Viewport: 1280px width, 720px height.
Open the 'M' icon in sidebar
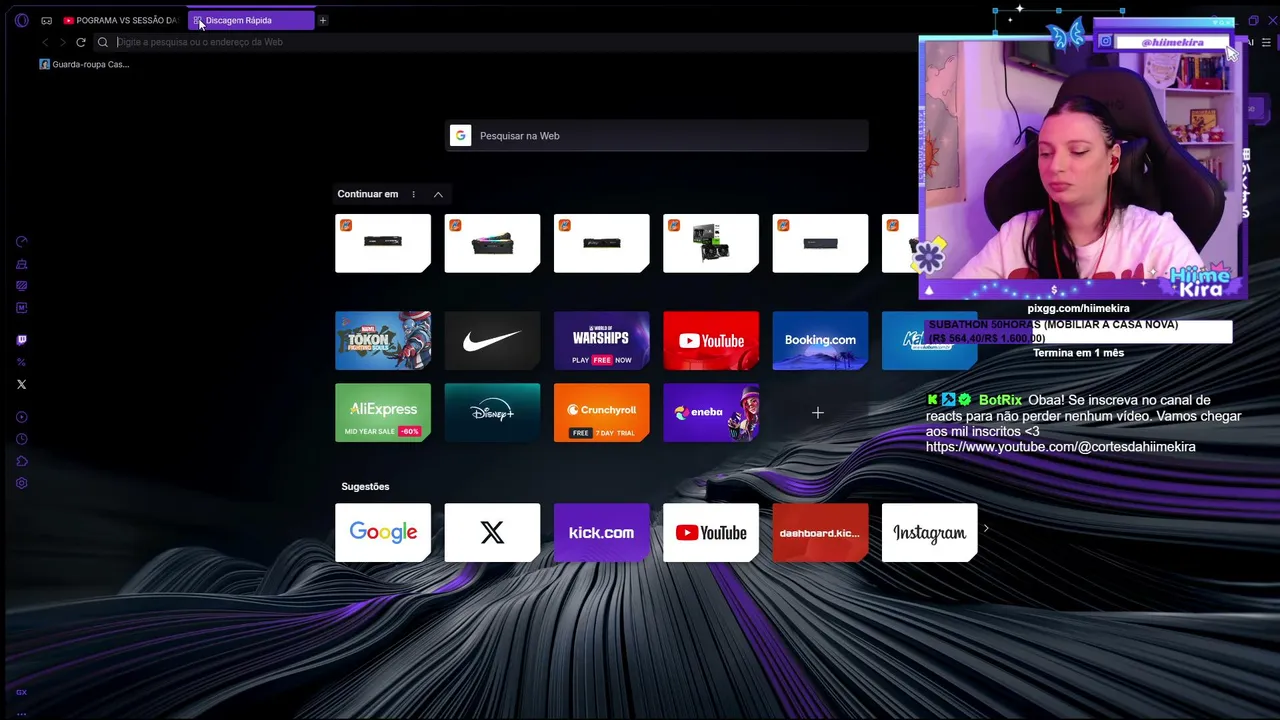(x=21, y=308)
